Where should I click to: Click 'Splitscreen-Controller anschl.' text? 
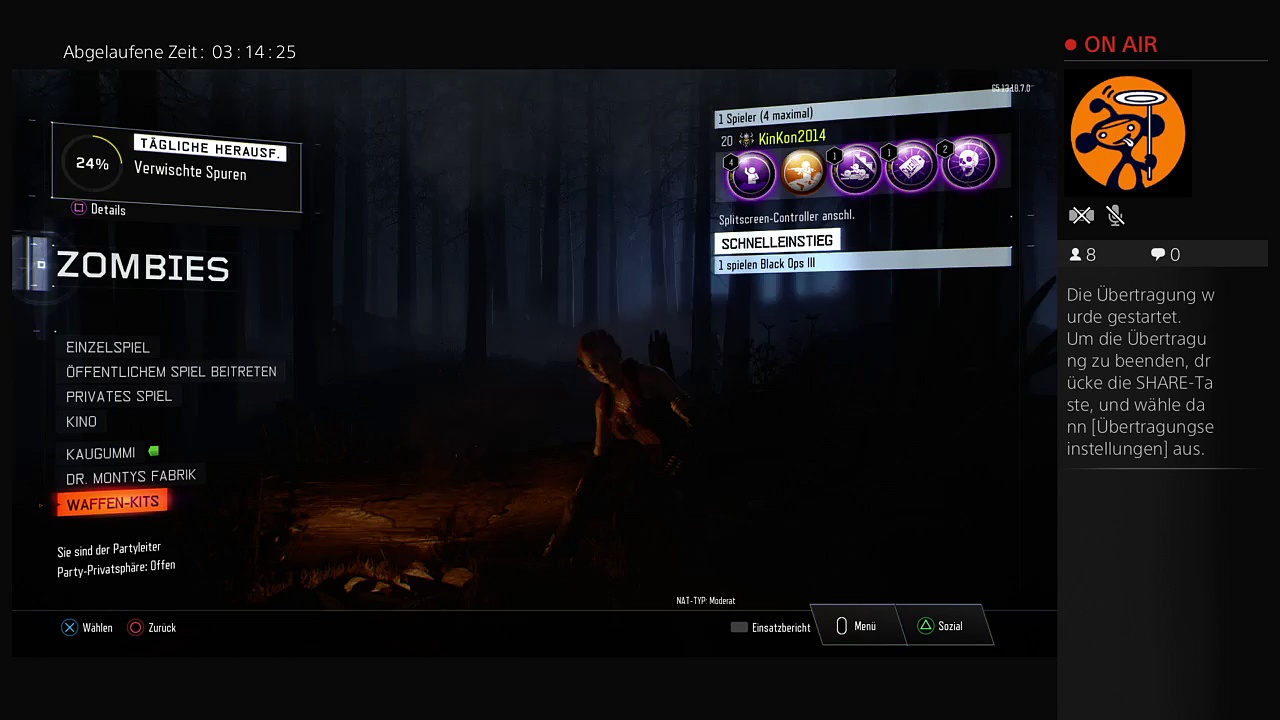[786, 217]
